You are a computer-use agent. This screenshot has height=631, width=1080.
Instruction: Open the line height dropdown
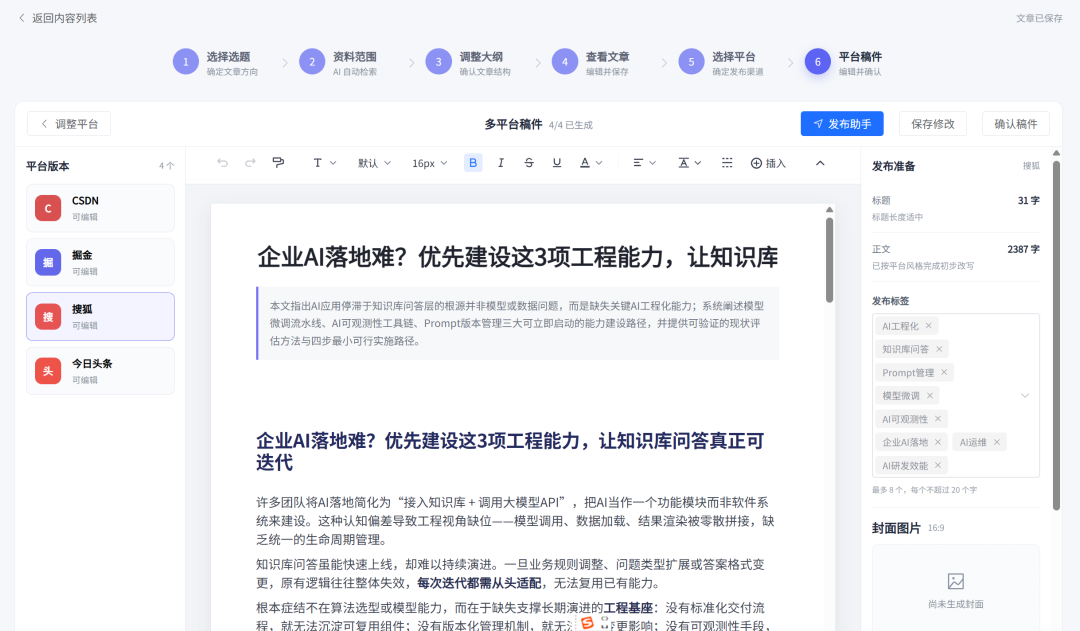point(689,163)
